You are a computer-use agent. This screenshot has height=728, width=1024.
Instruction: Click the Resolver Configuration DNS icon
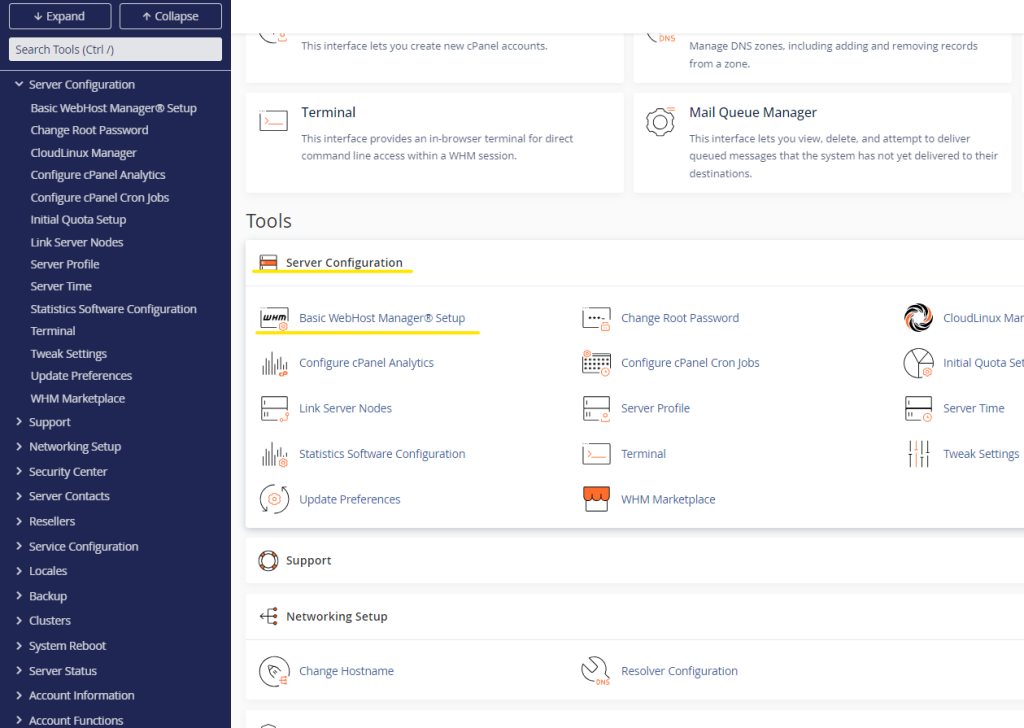[x=596, y=671]
